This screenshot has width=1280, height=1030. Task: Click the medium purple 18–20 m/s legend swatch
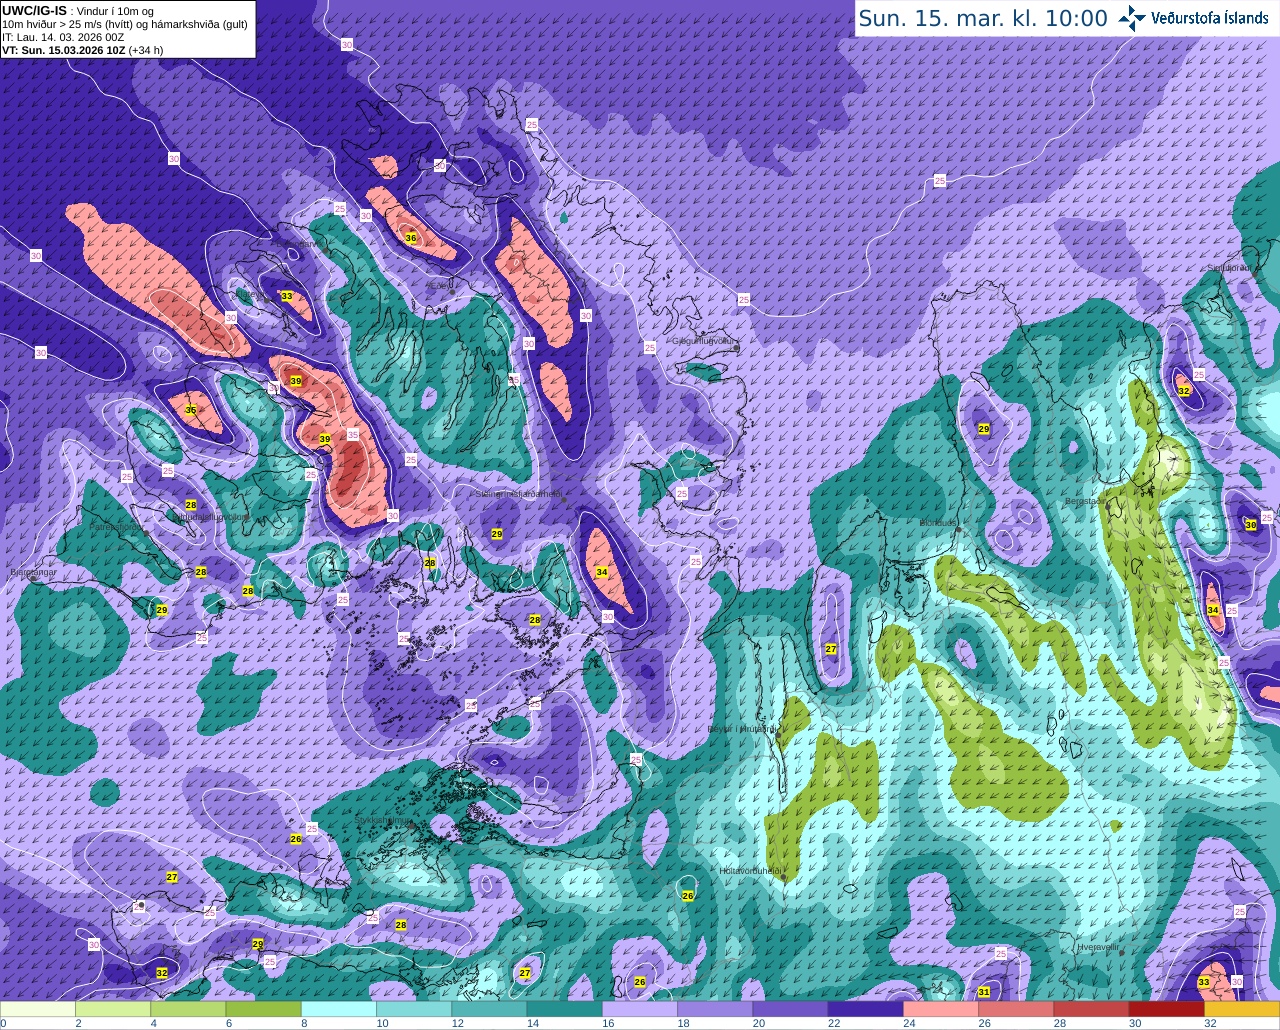715,1009
